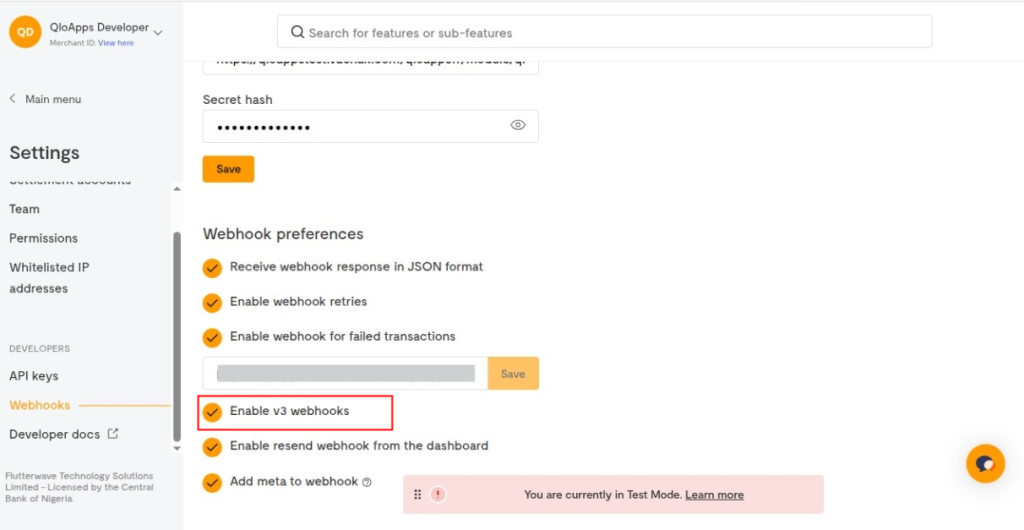Grab the drag handle on Test Mode banner
This screenshot has height=530, width=1024.
[x=417, y=494]
